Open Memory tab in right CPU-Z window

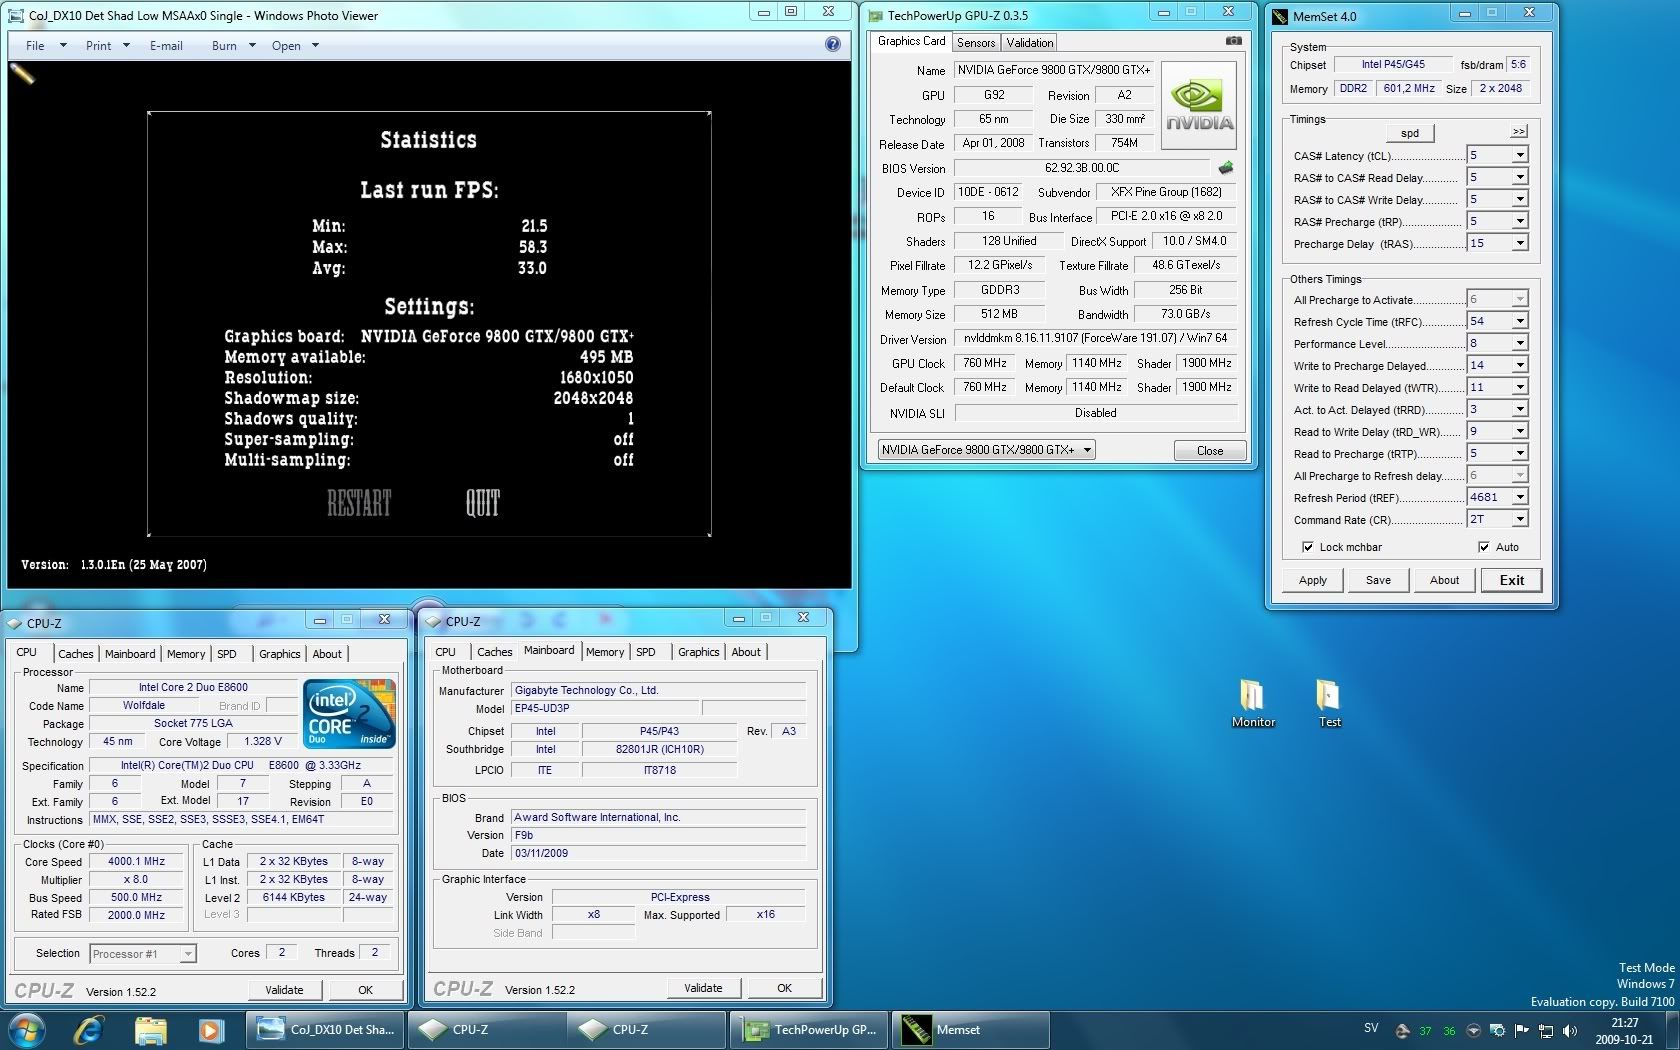pos(605,652)
